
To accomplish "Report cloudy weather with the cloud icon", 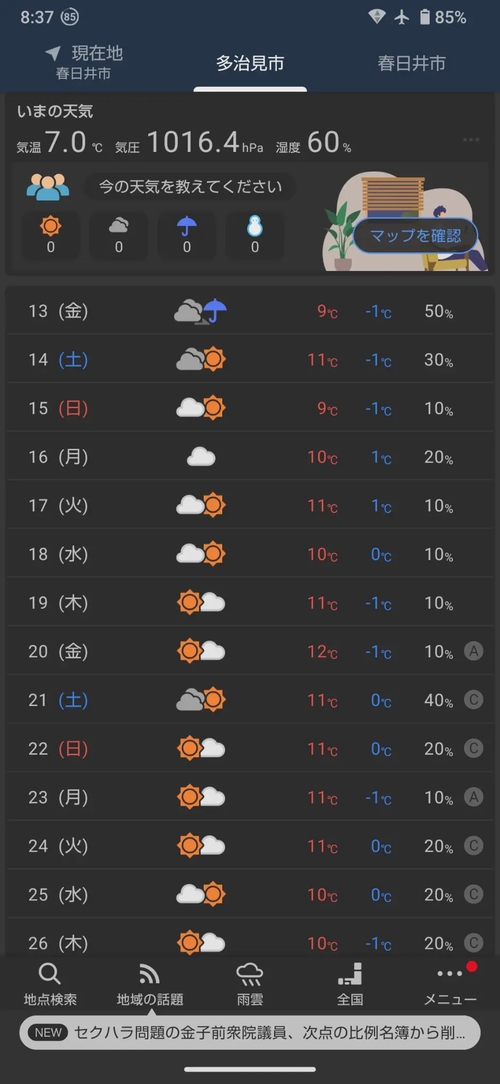I will point(118,235).
